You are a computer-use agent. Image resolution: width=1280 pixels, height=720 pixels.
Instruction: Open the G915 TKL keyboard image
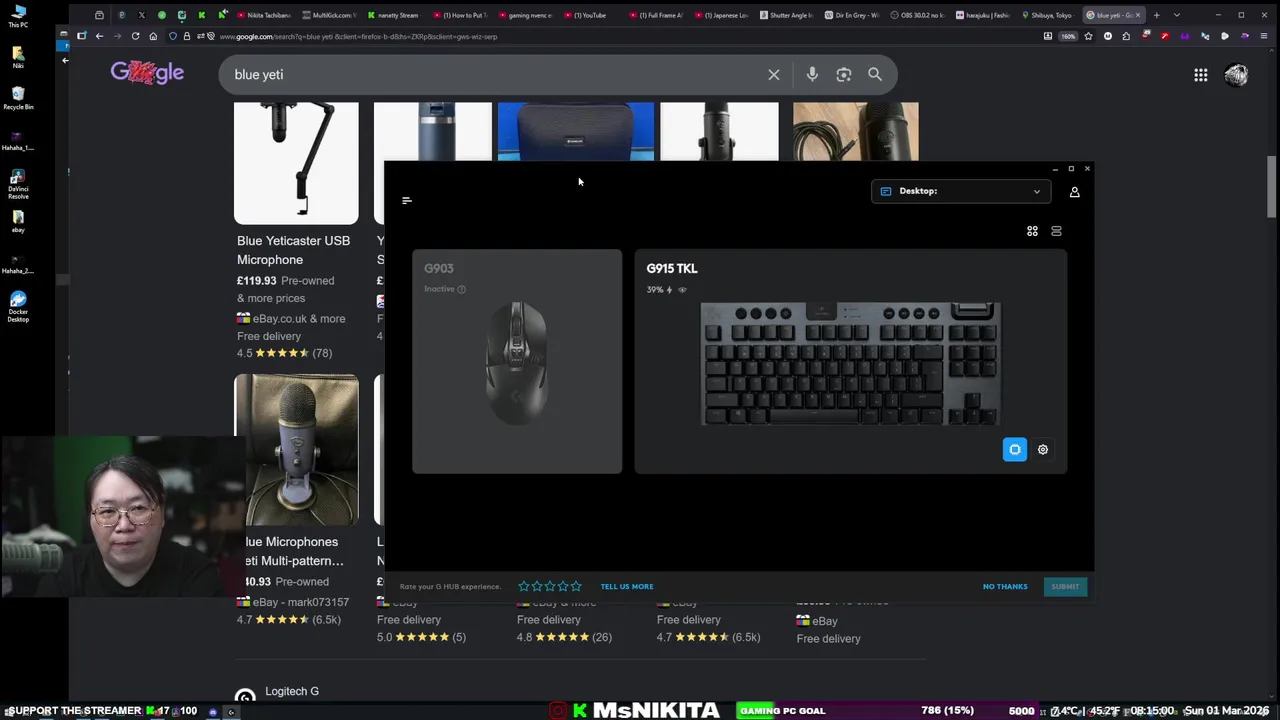coord(850,364)
